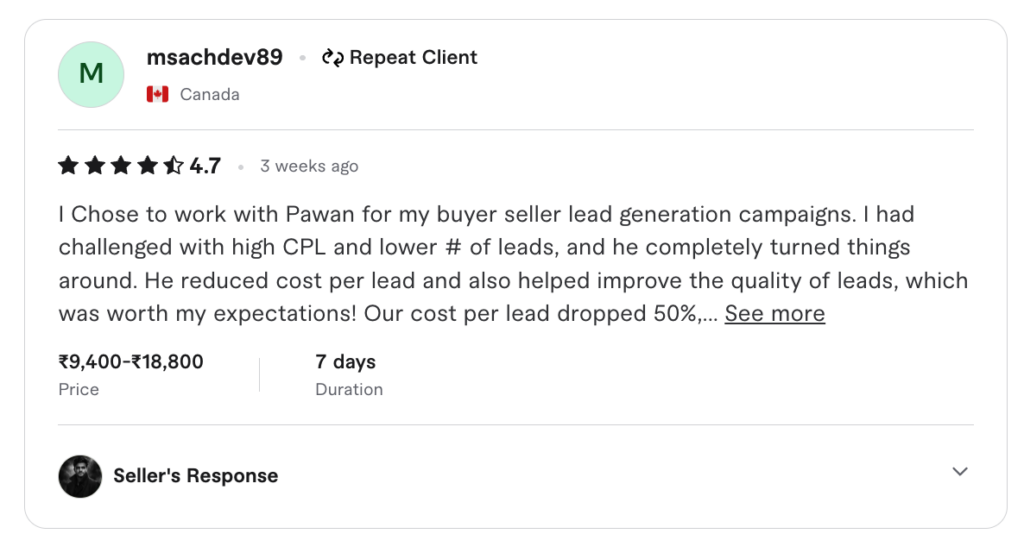Image resolution: width=1024 pixels, height=540 pixels.
Task: Click the green M user avatar
Action: 91,75
